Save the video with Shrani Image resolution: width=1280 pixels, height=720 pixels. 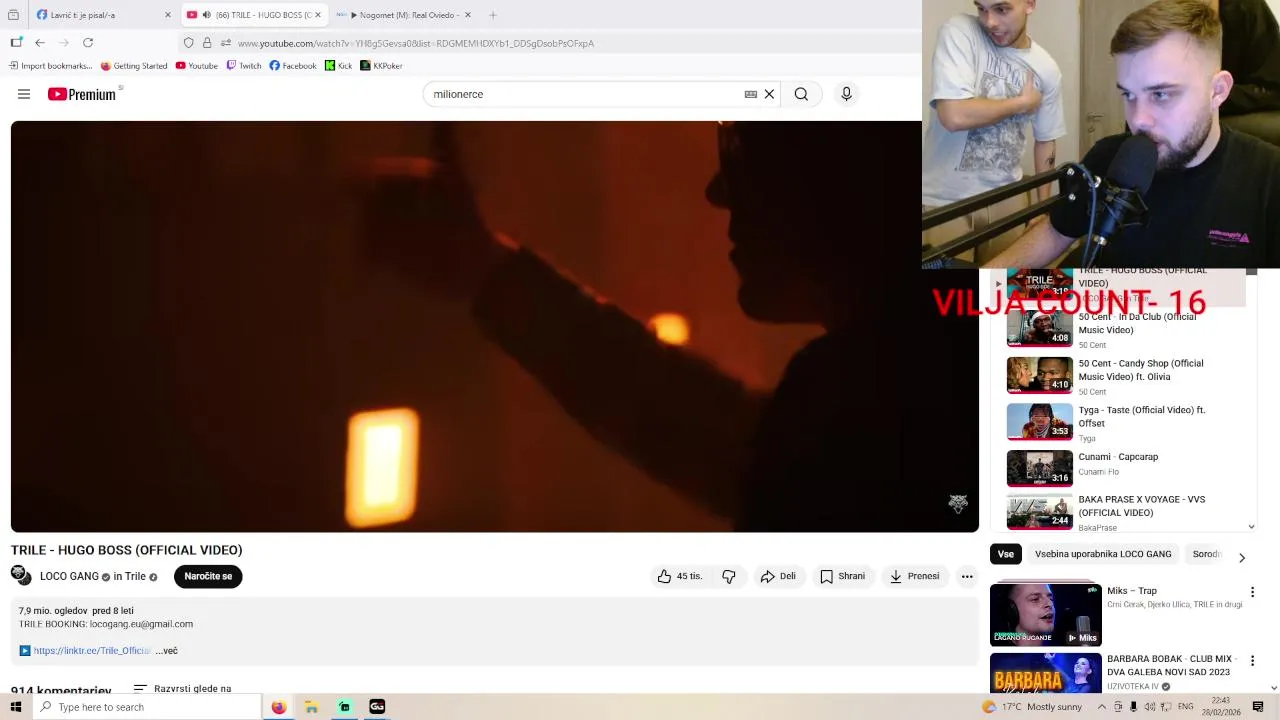(x=842, y=576)
